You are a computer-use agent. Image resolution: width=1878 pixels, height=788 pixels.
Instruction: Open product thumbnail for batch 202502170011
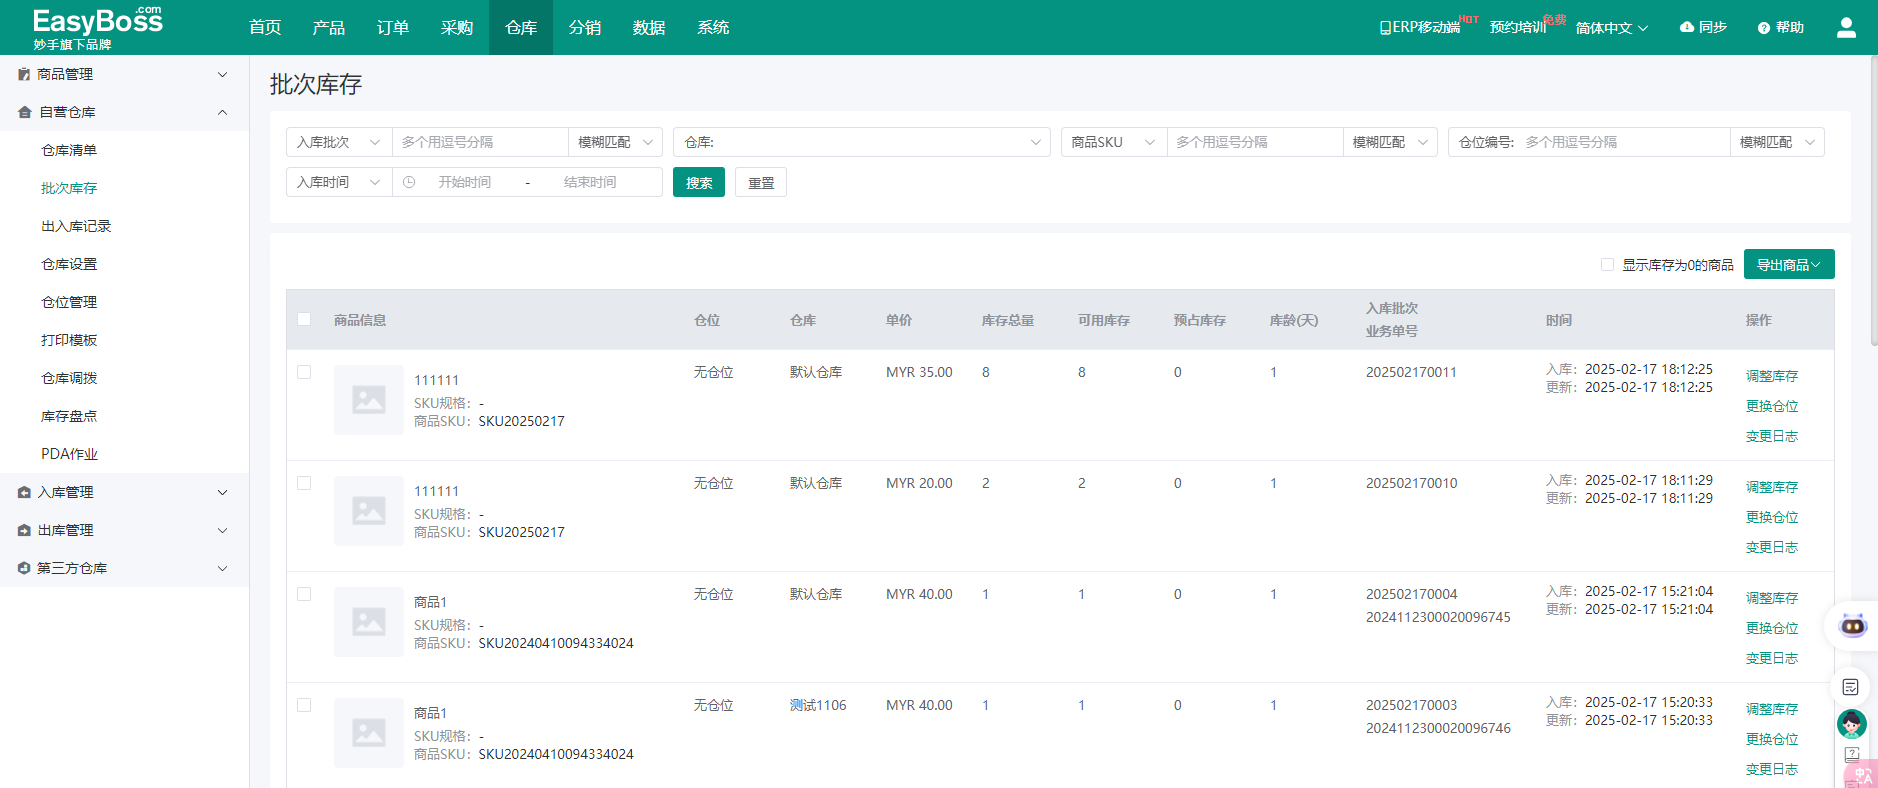[369, 400]
